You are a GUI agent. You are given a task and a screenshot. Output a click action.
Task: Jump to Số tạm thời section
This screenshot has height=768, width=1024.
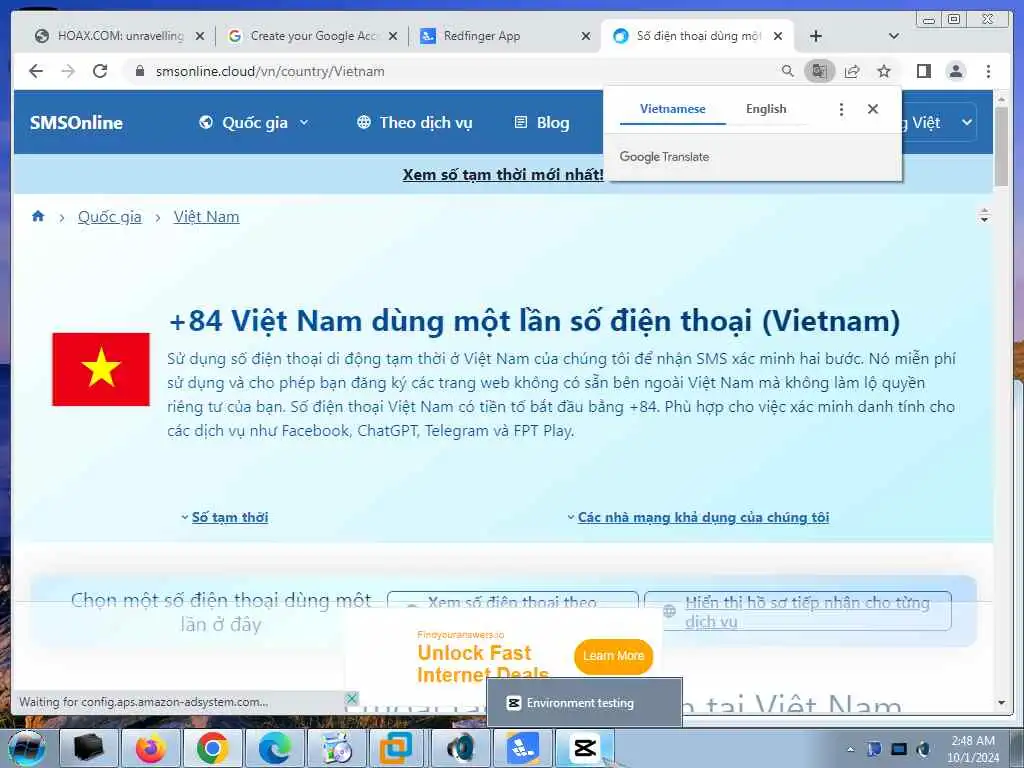click(230, 517)
